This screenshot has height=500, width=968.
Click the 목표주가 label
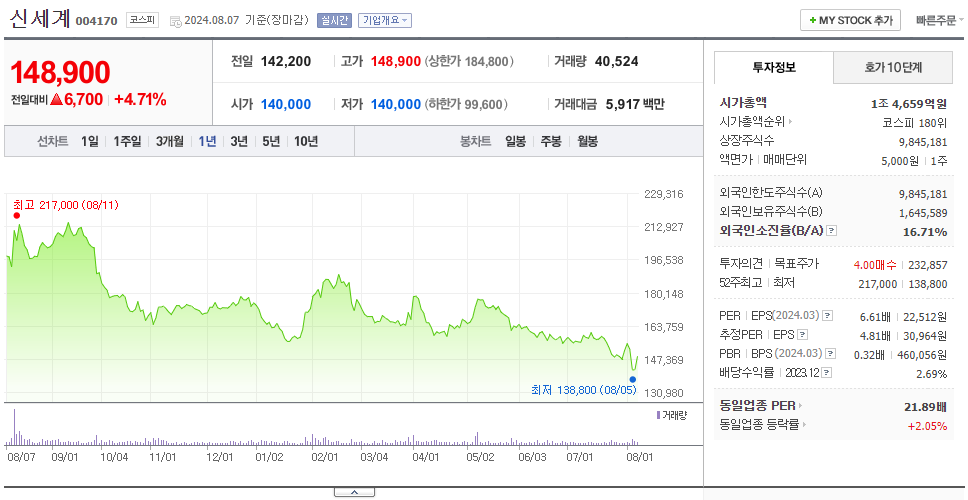coord(797,264)
